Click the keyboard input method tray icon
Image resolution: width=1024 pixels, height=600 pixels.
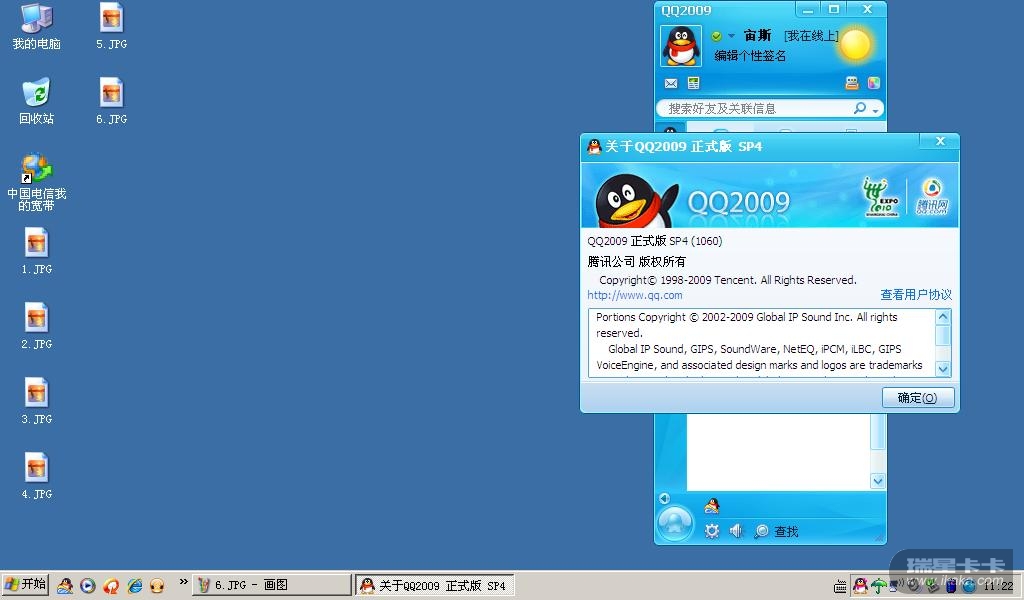(840, 587)
